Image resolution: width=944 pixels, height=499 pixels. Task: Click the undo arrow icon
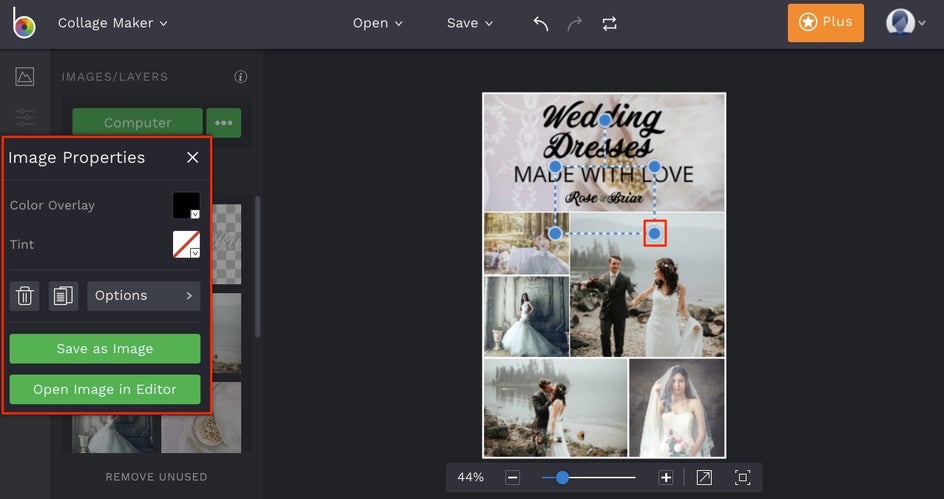point(541,23)
